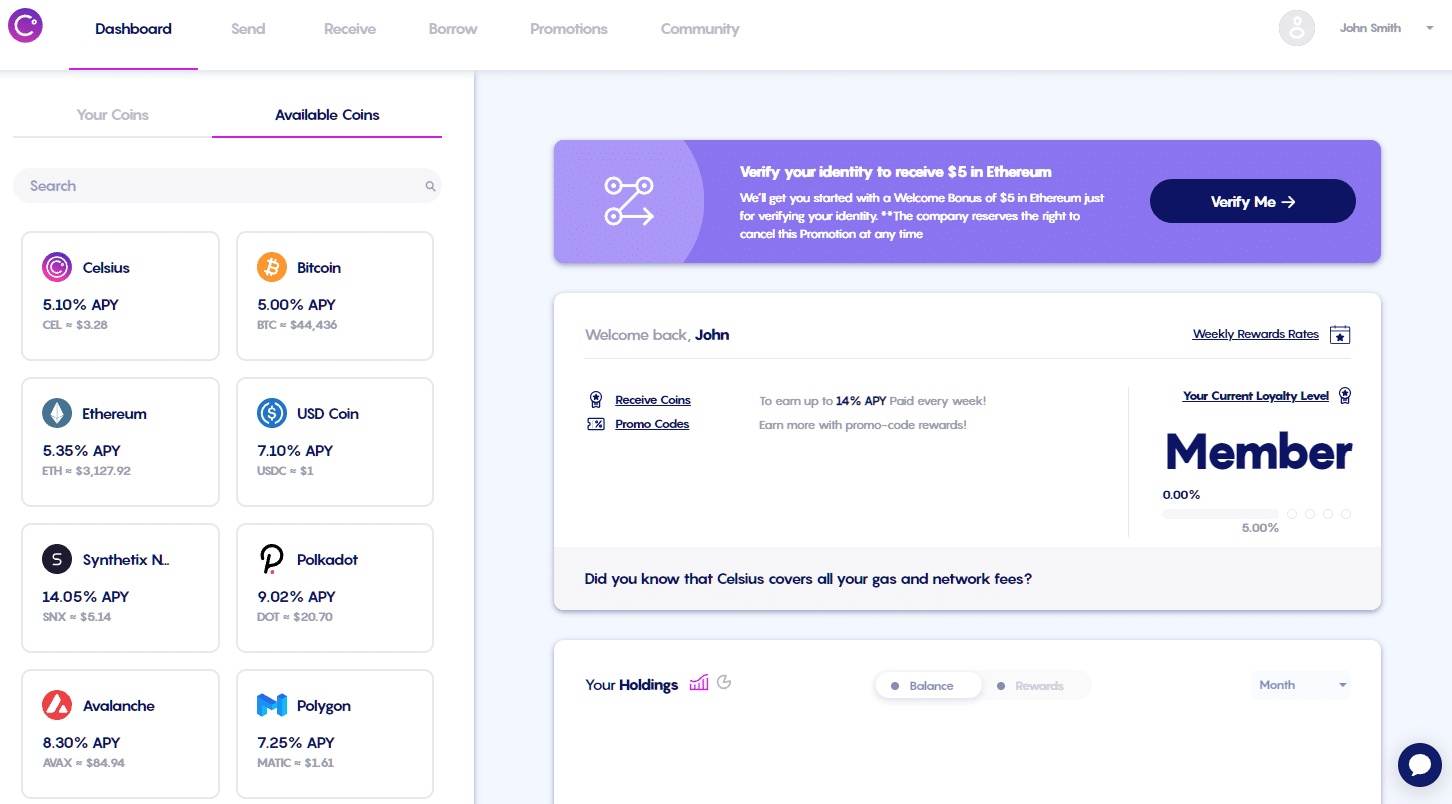Switch holdings to bar chart view
The height and width of the screenshot is (804, 1452).
pyautogui.click(x=699, y=683)
